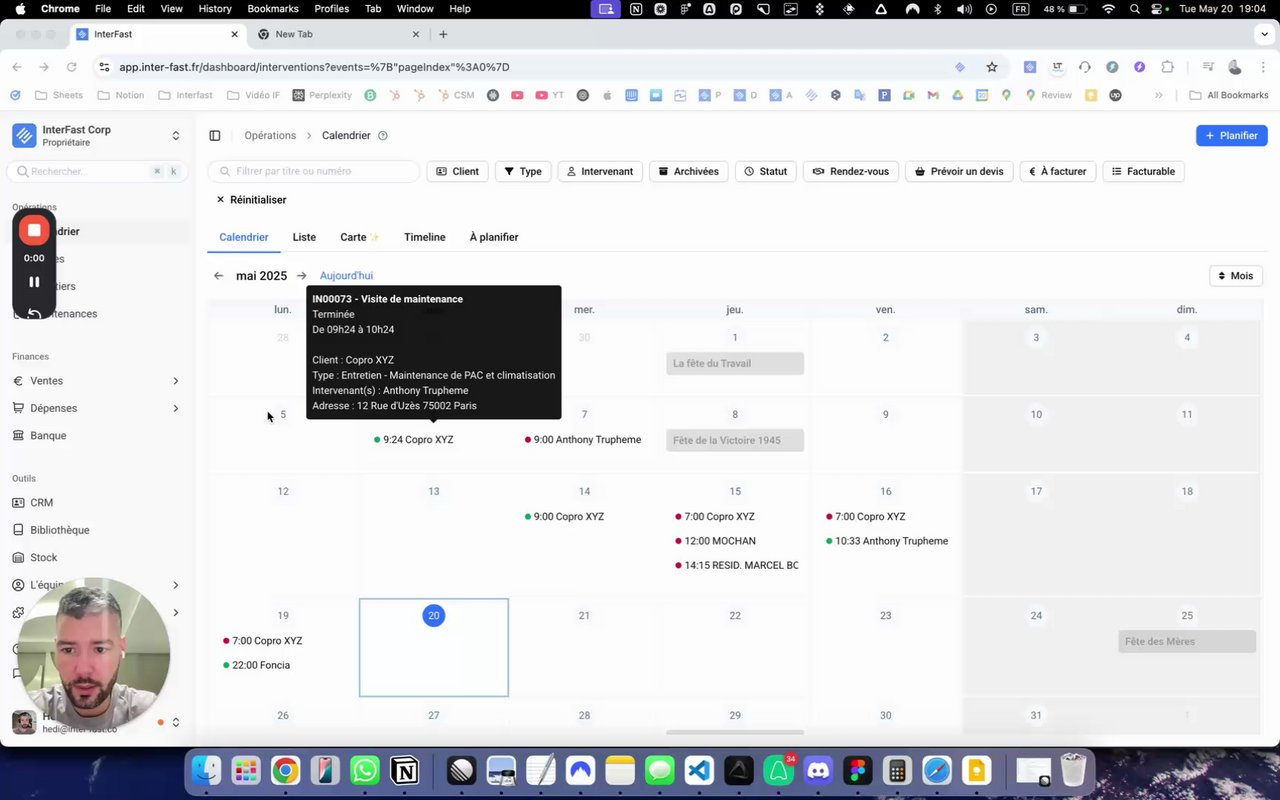The image size is (1280, 800).
Task: Switch to the Liste tab
Action: pyautogui.click(x=304, y=237)
